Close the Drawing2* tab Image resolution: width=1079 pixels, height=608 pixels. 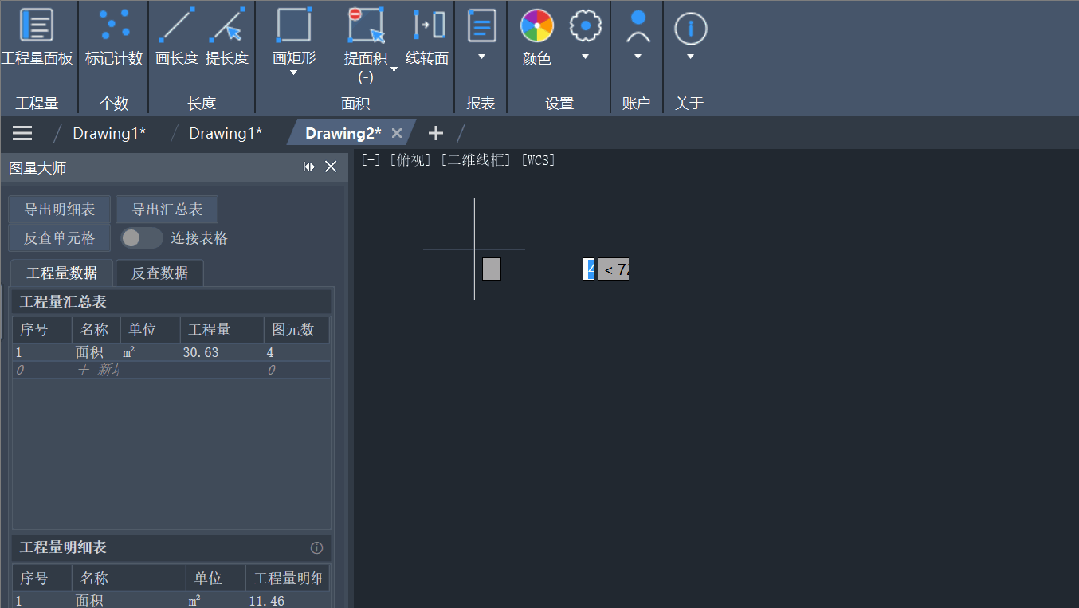[x=397, y=133]
